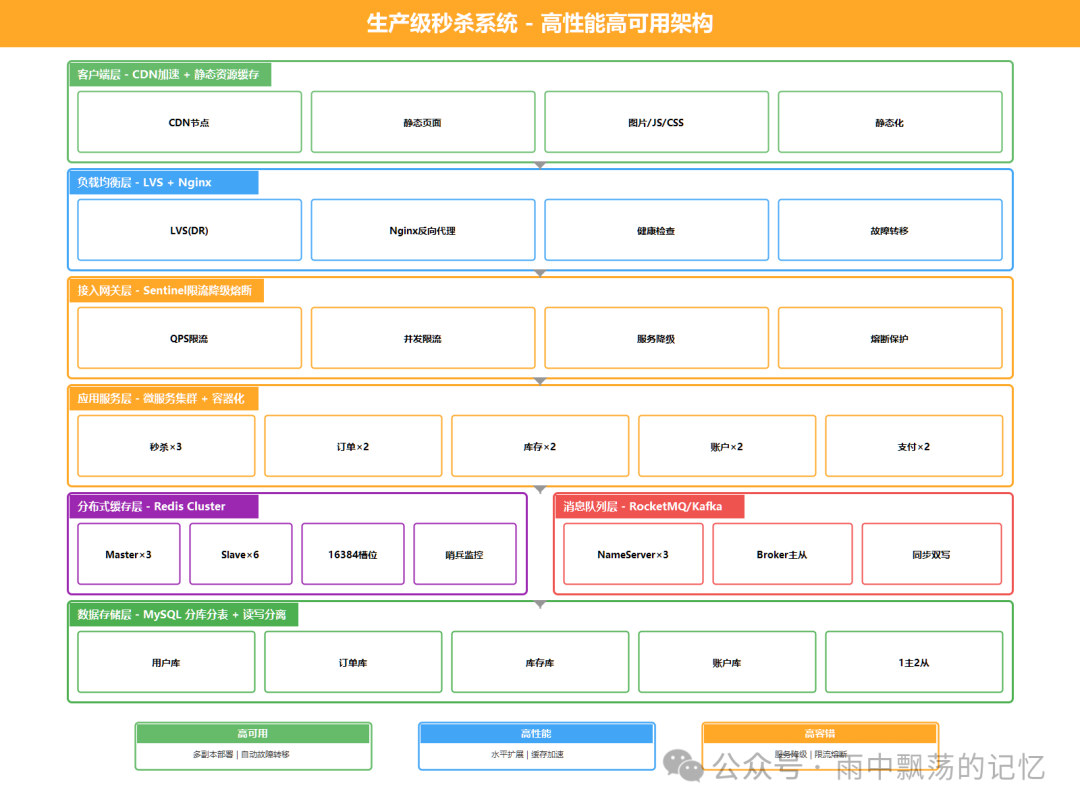Select the 哨兵监控 node in Redis layer

pyautogui.click(x=465, y=553)
